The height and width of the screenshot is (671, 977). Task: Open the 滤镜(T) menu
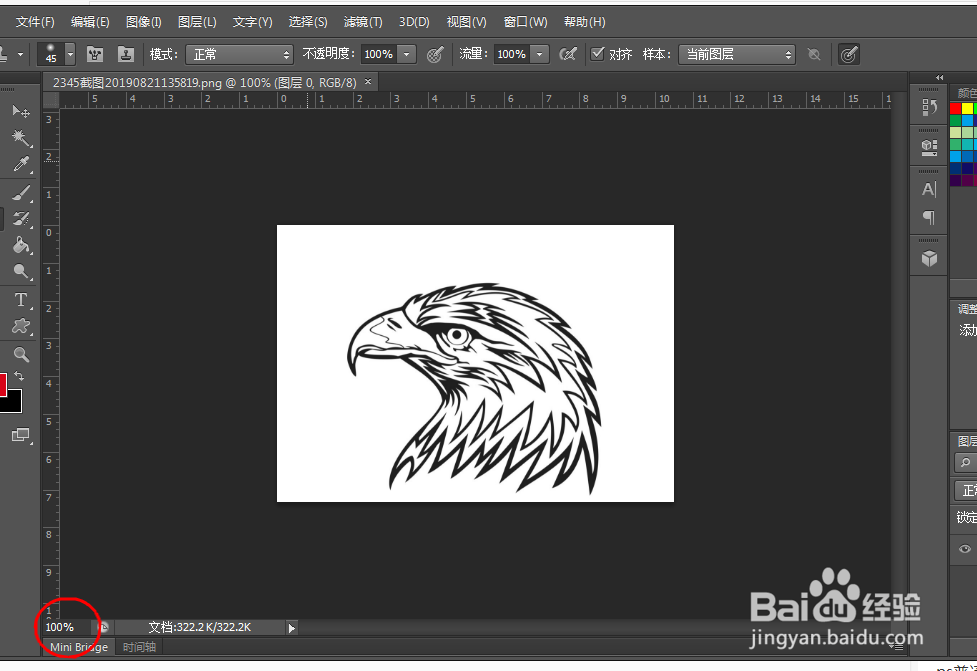click(363, 22)
